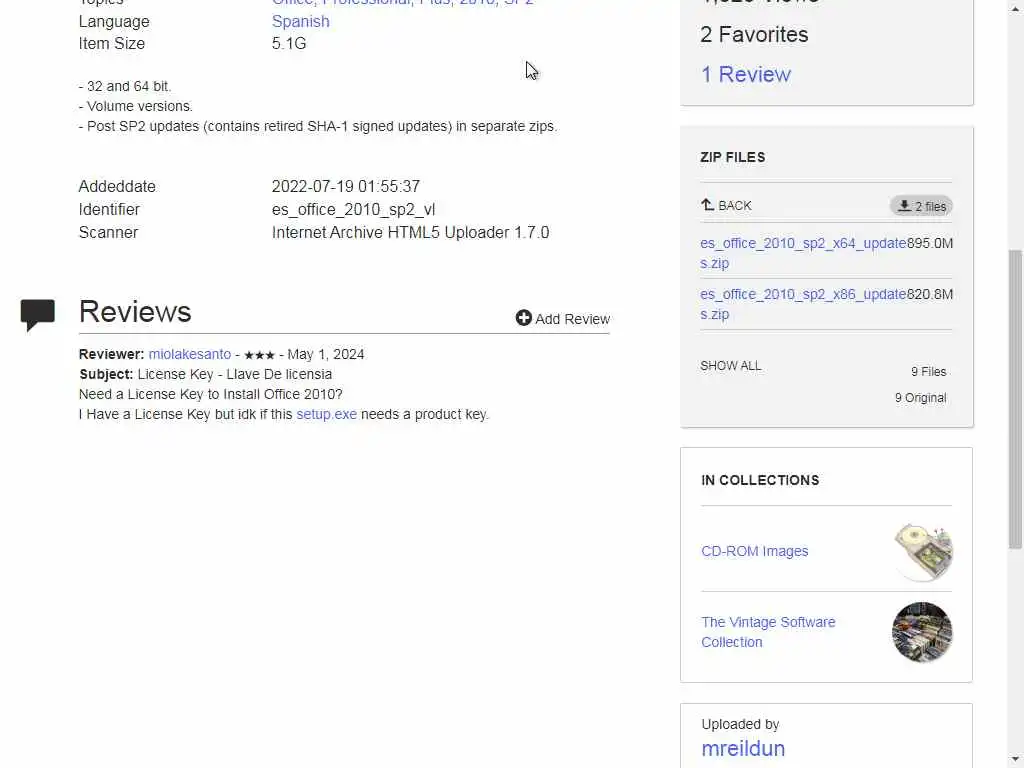The width and height of the screenshot is (1024, 768).
Task: Click the IN COLLECTIONS heading
Action: [x=760, y=481]
